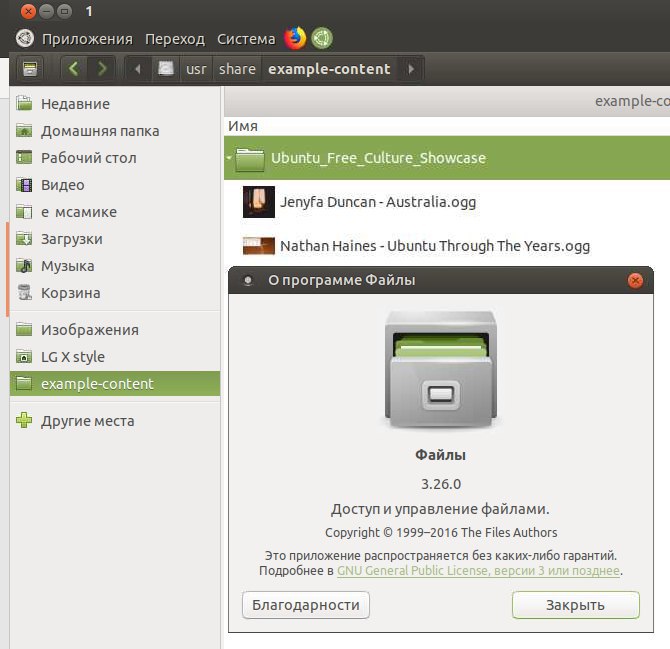Open Музыка in the sidebar
Image resolution: width=670 pixels, height=649 pixels.
pos(115,266)
